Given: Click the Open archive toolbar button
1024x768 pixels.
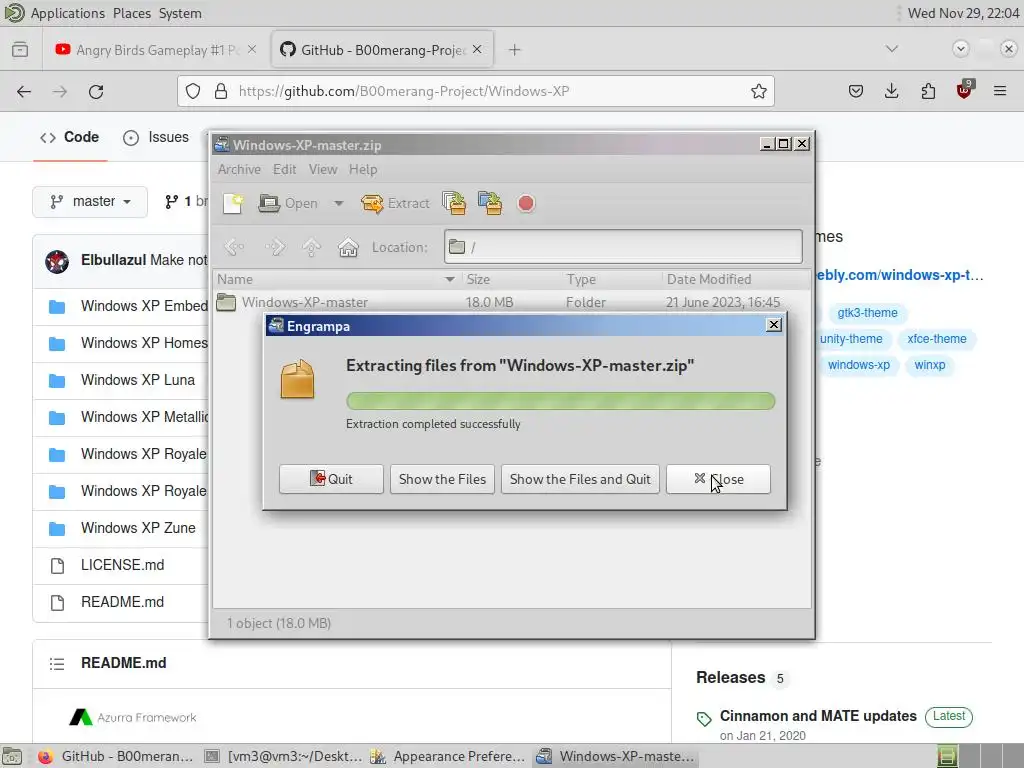Looking at the screenshot, I should click(x=287, y=204).
